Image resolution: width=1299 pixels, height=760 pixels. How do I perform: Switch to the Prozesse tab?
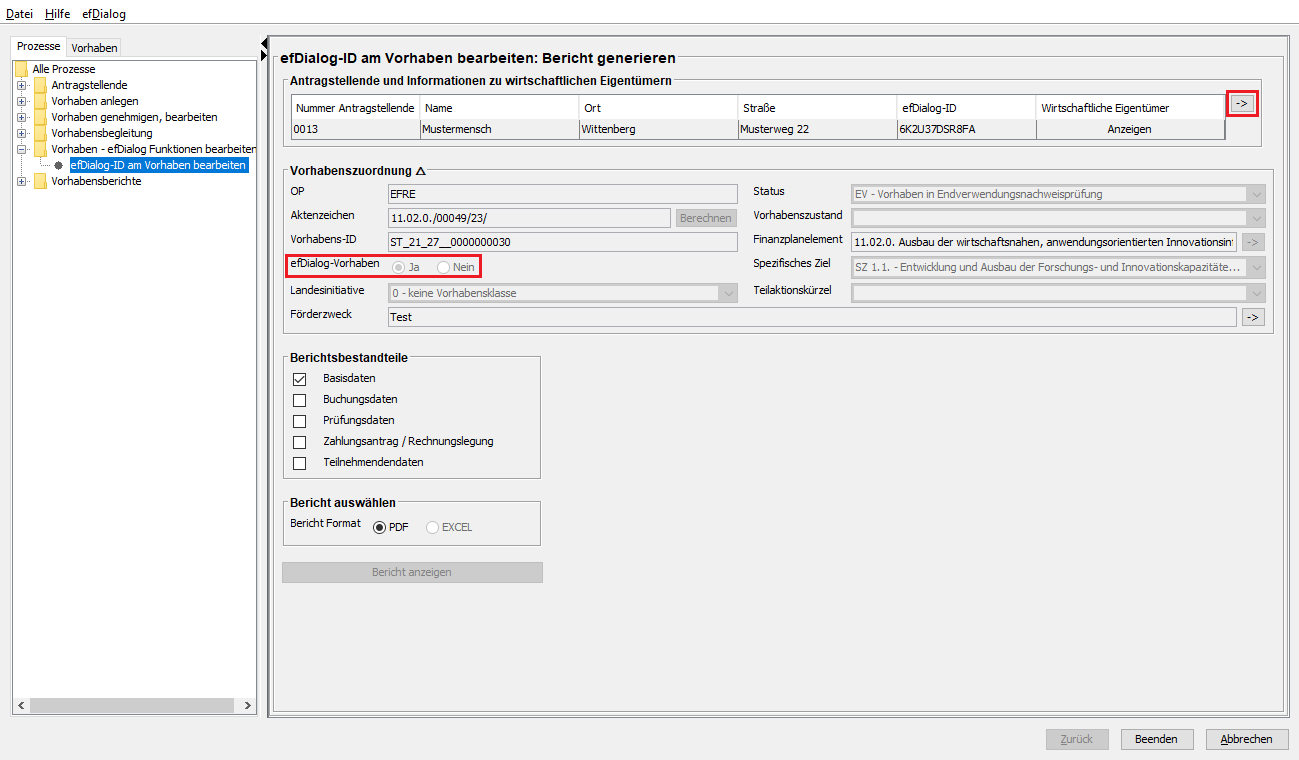pyautogui.click(x=39, y=47)
